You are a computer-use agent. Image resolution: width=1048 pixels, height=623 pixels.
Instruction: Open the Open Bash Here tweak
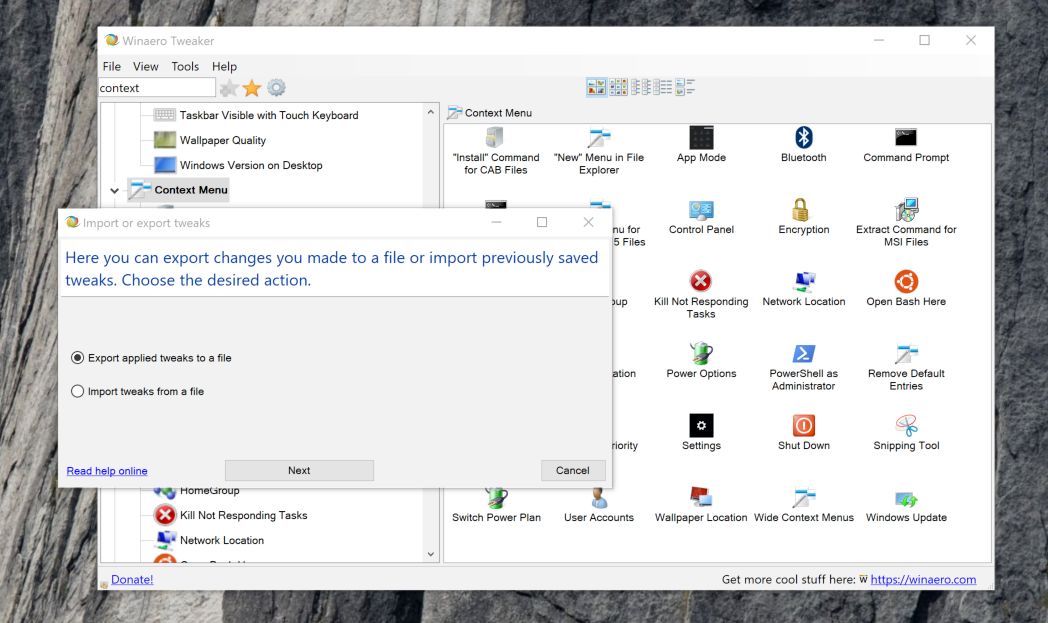[906, 289]
